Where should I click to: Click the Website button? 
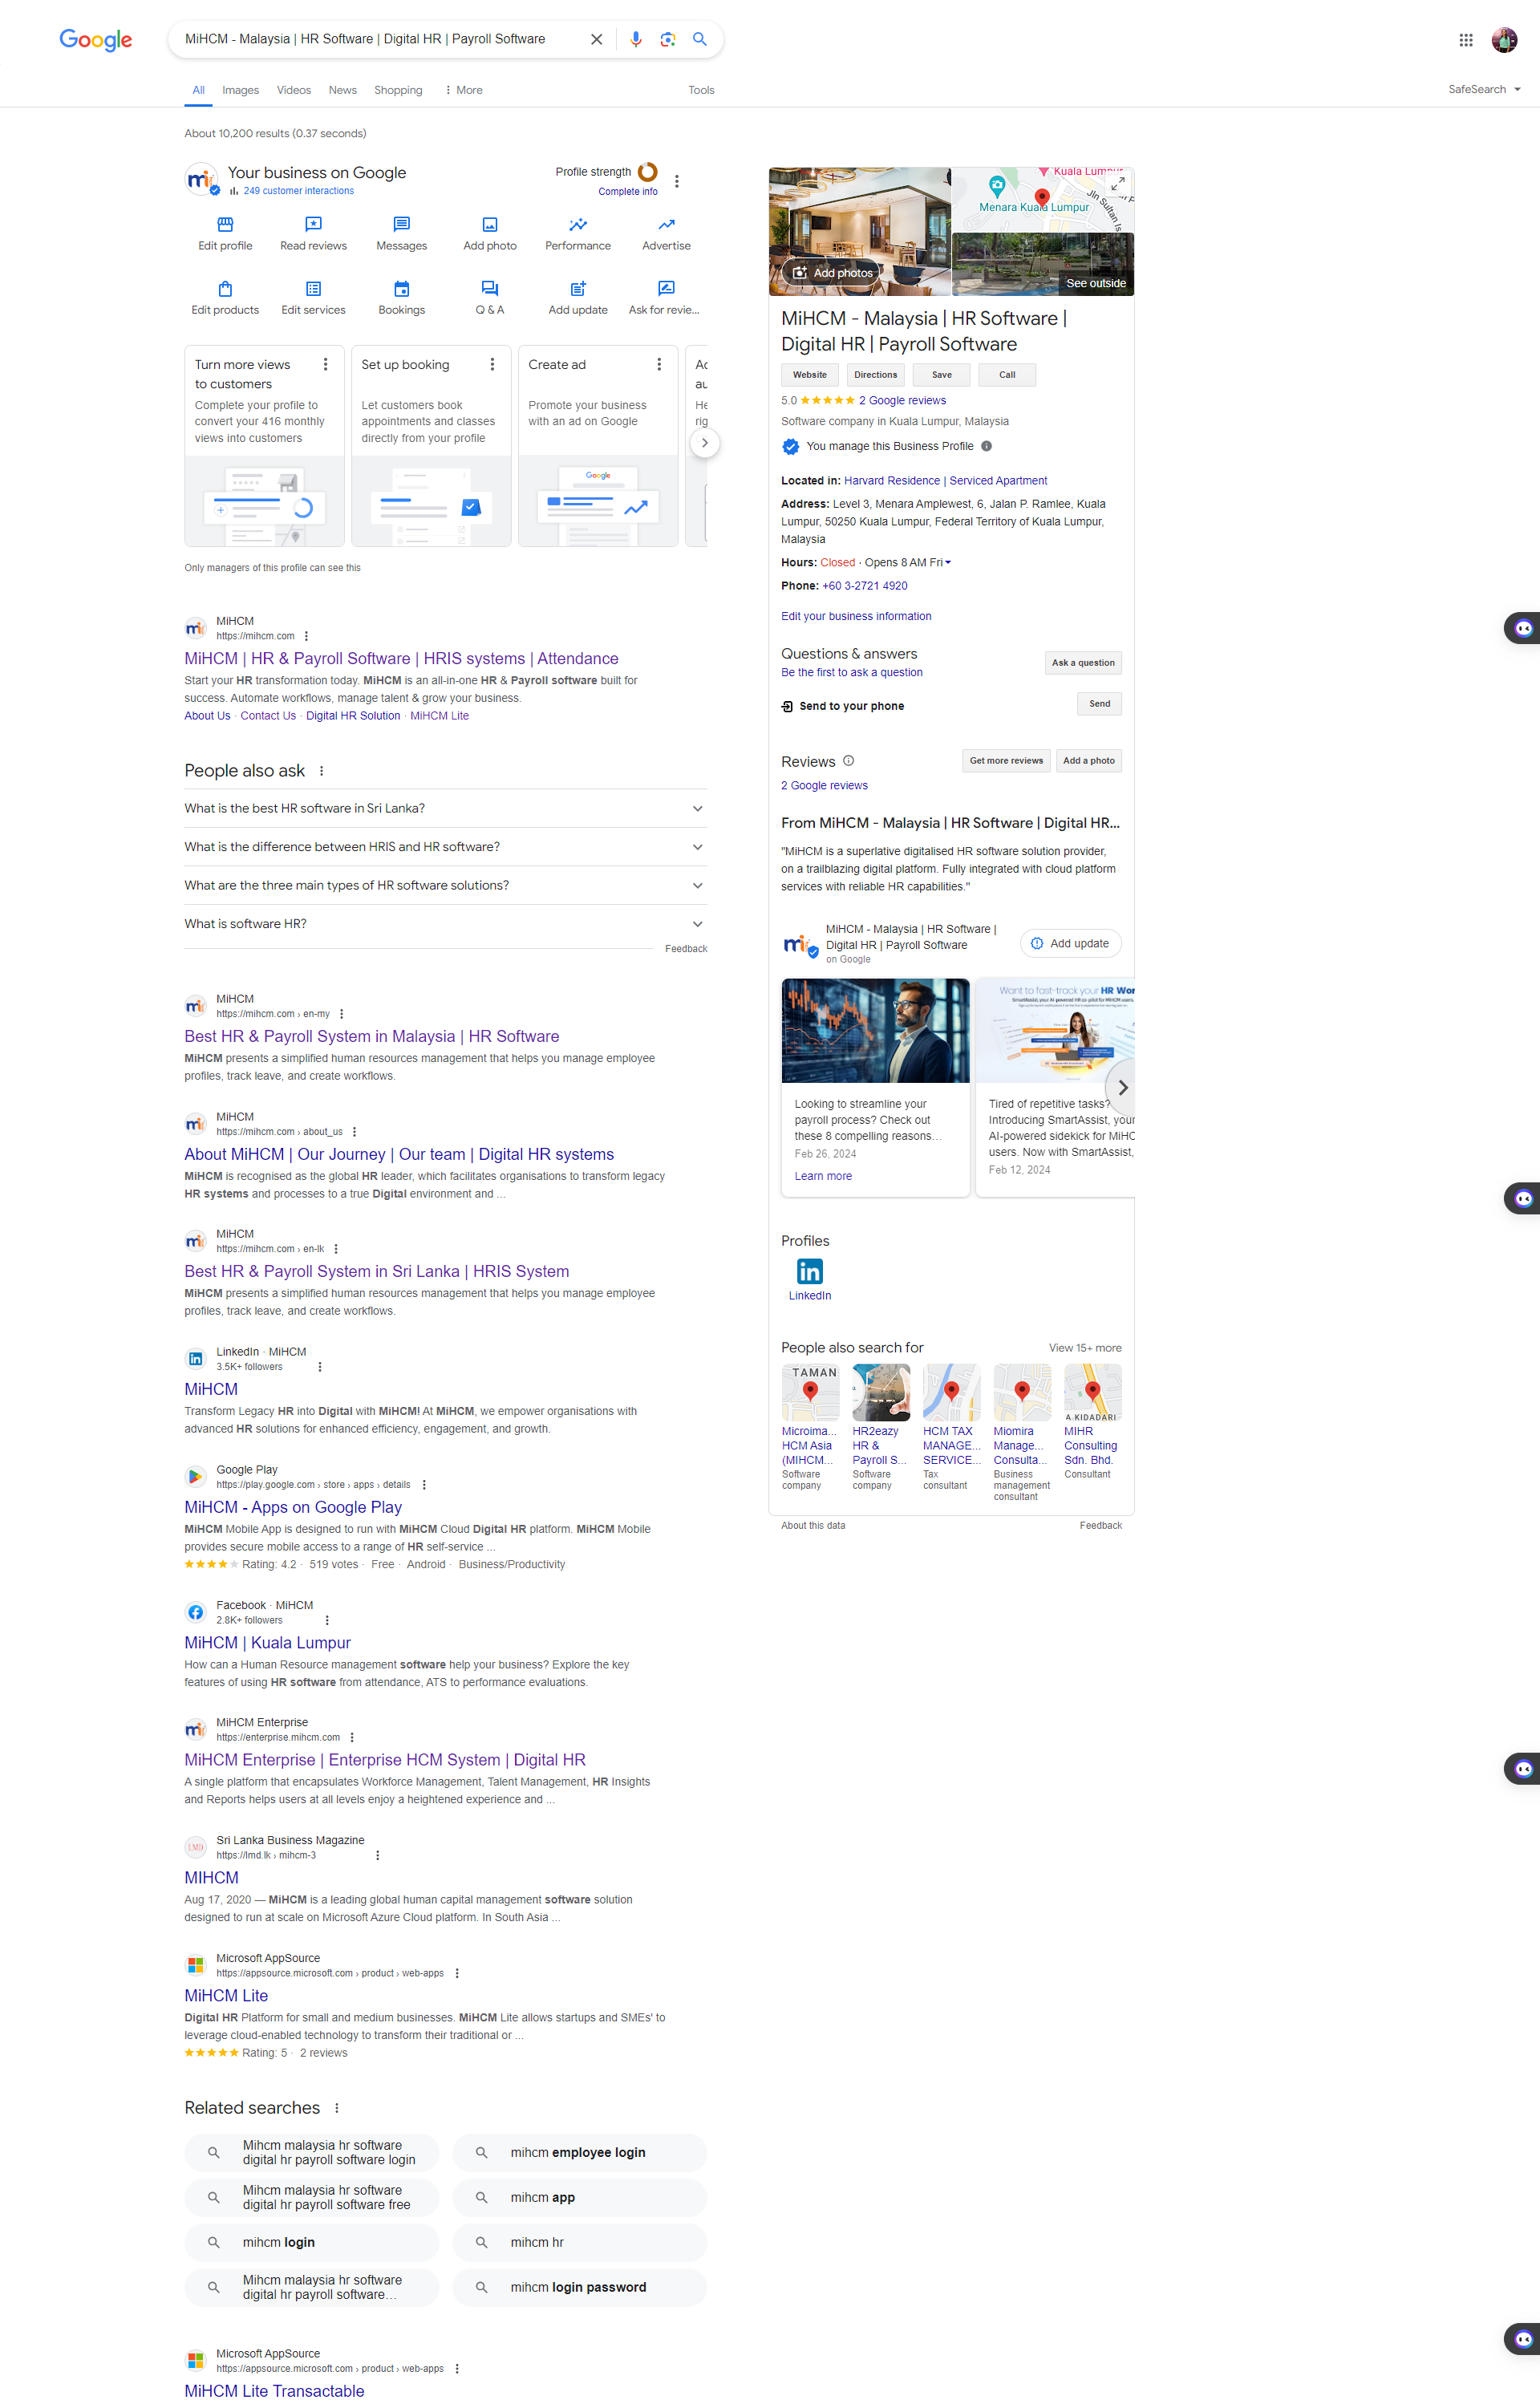[x=810, y=375]
